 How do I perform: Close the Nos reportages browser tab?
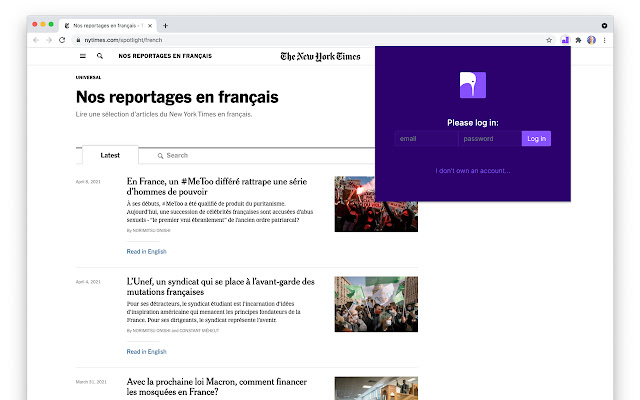click(150, 26)
